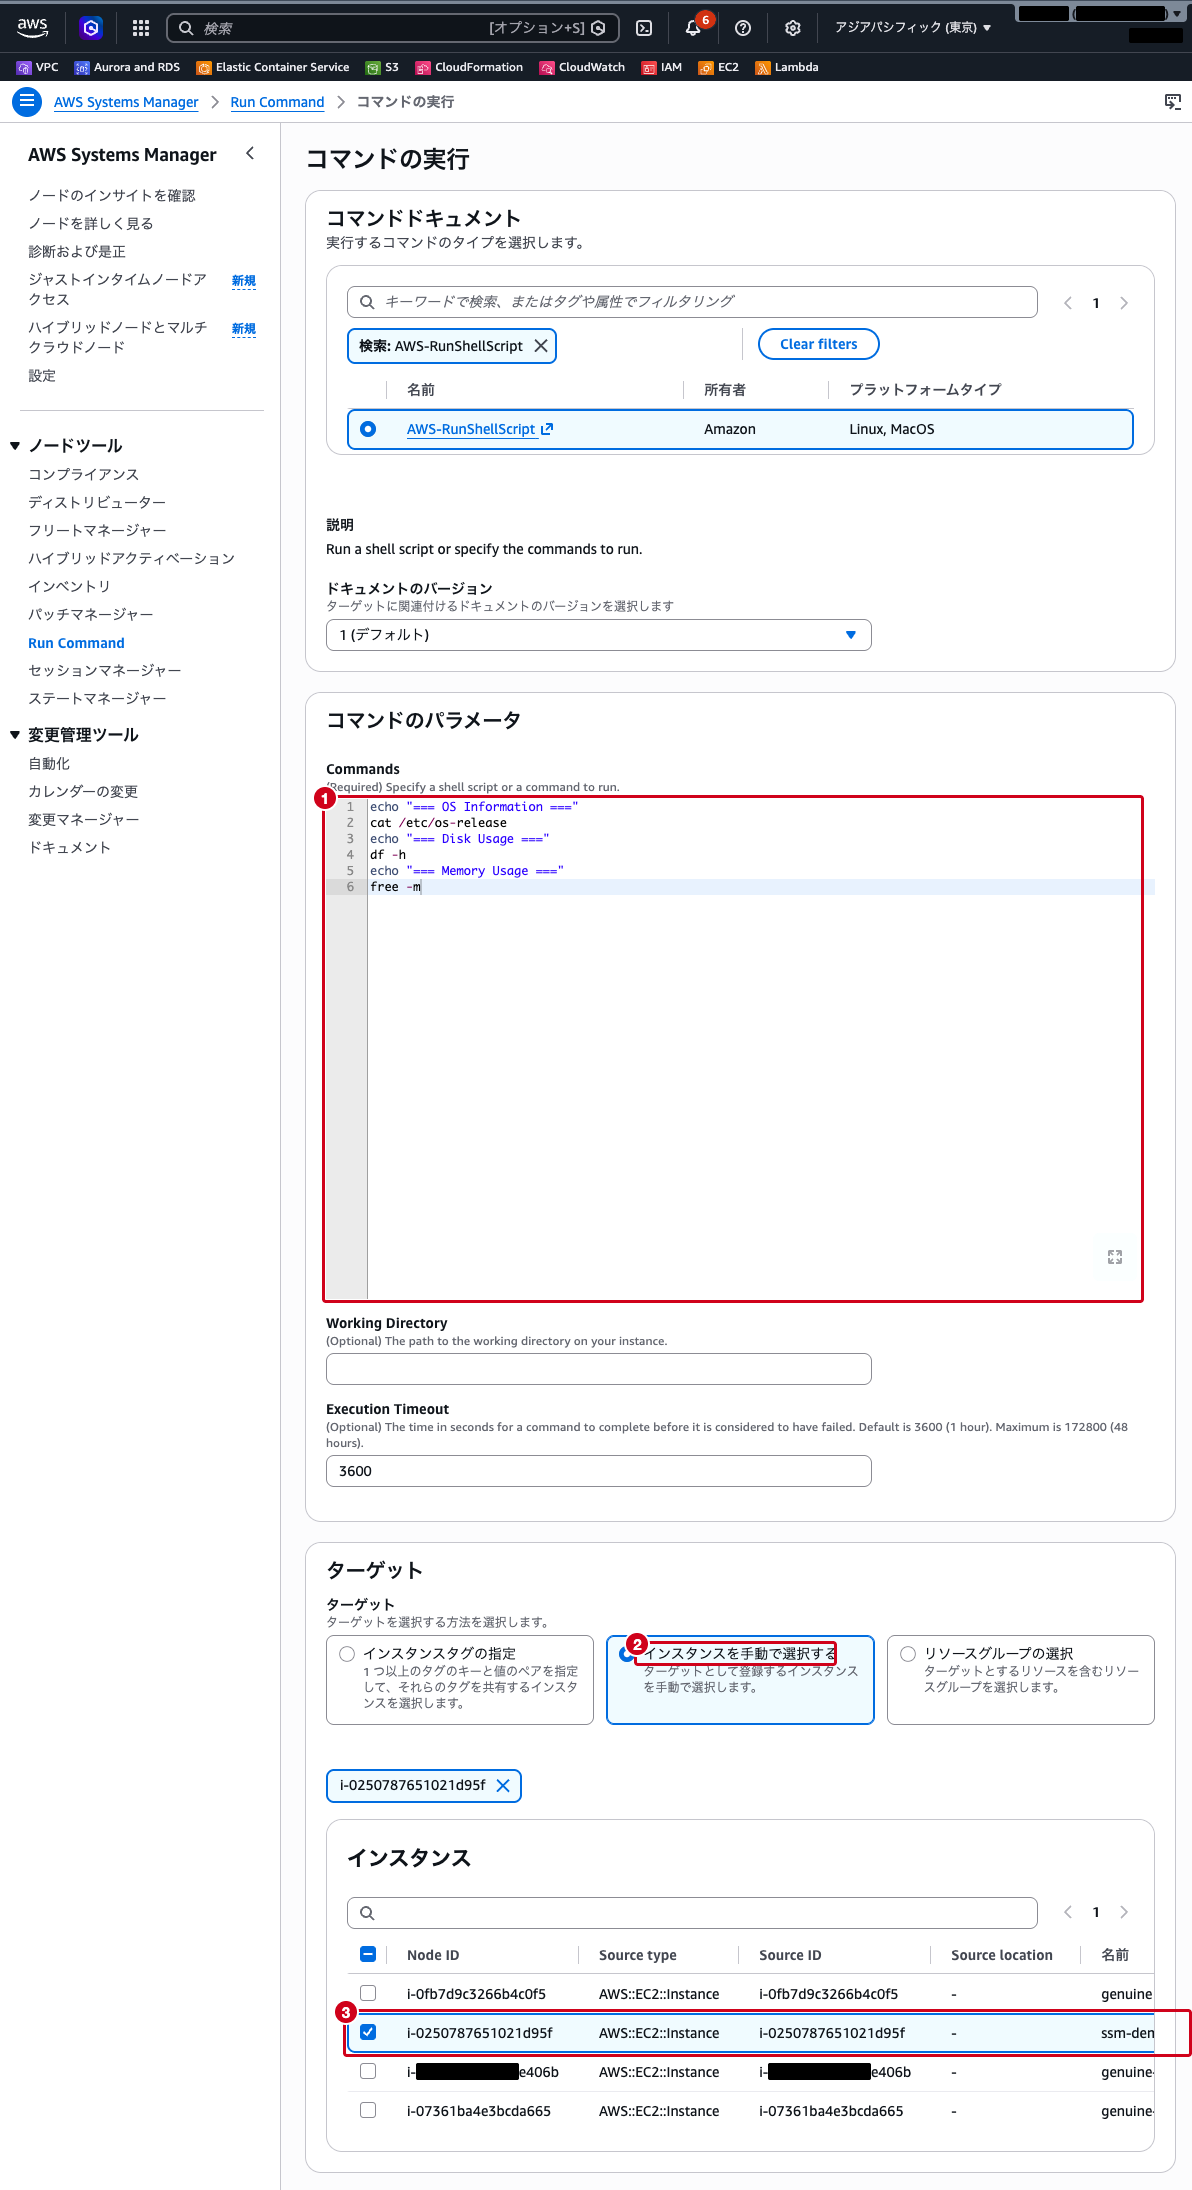Open the top-right panel icon

pos(1173,102)
